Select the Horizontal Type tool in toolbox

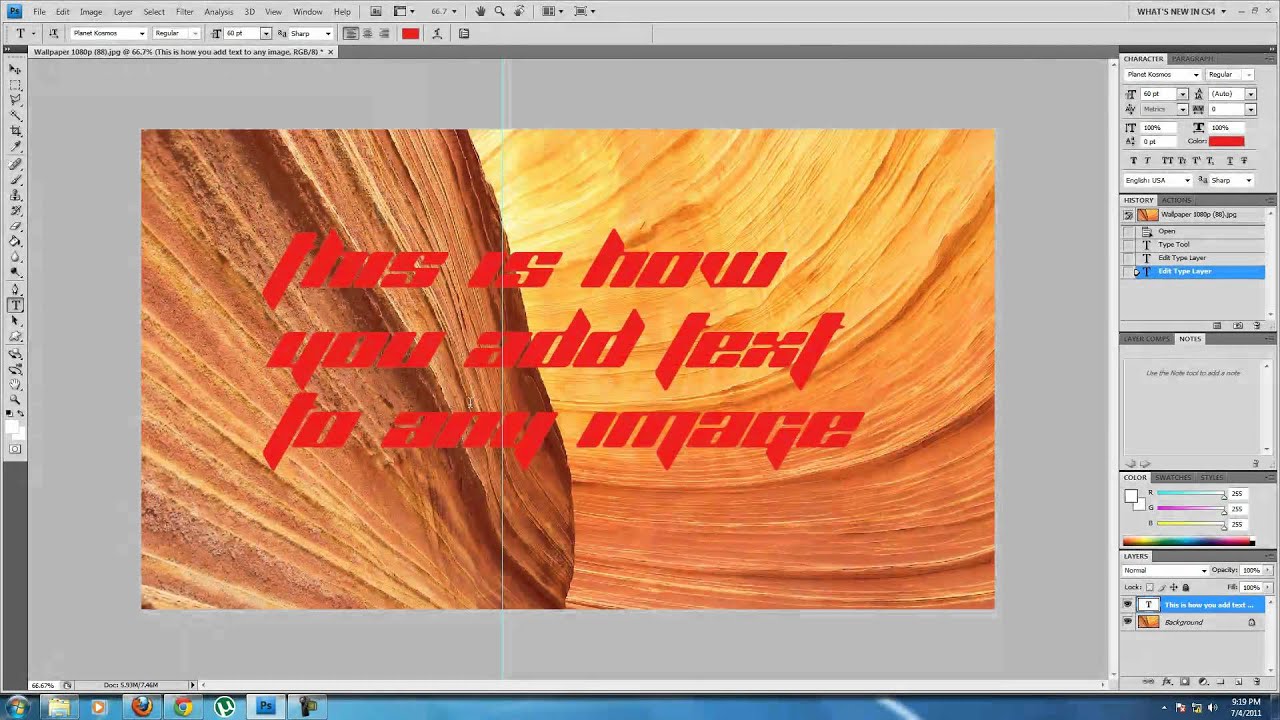(15, 305)
